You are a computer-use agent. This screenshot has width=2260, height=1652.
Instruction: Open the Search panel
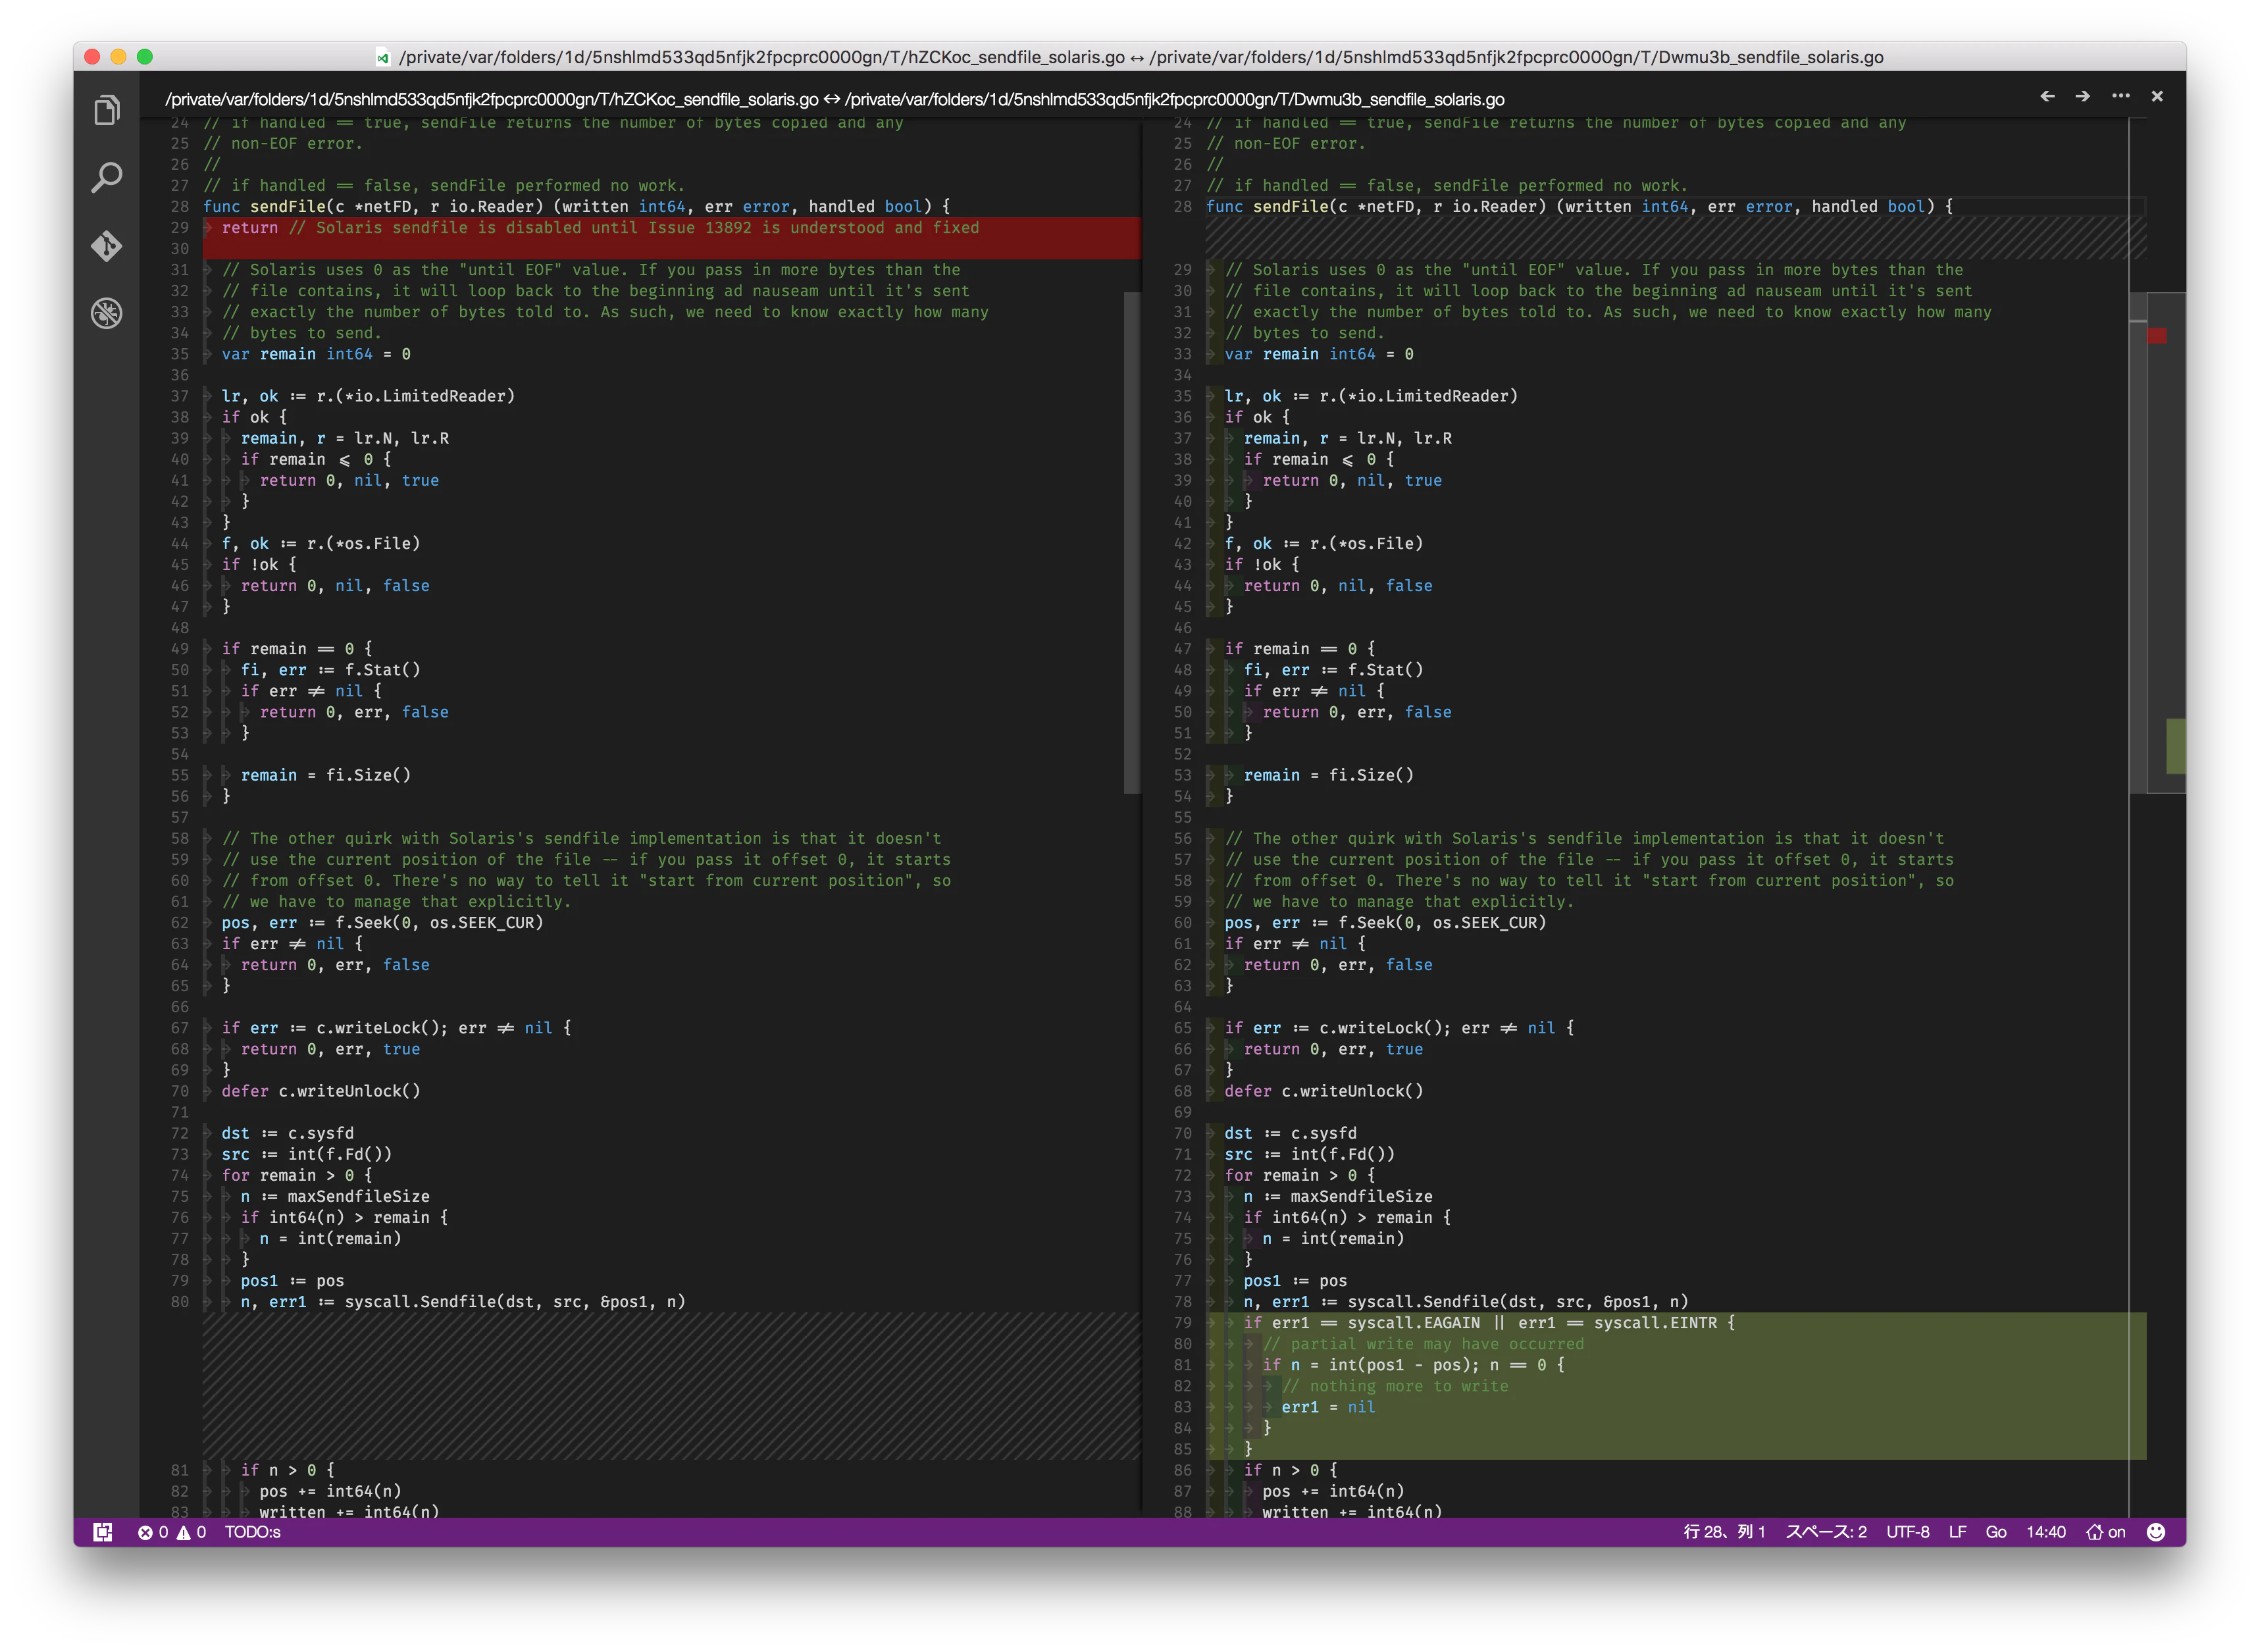click(106, 178)
